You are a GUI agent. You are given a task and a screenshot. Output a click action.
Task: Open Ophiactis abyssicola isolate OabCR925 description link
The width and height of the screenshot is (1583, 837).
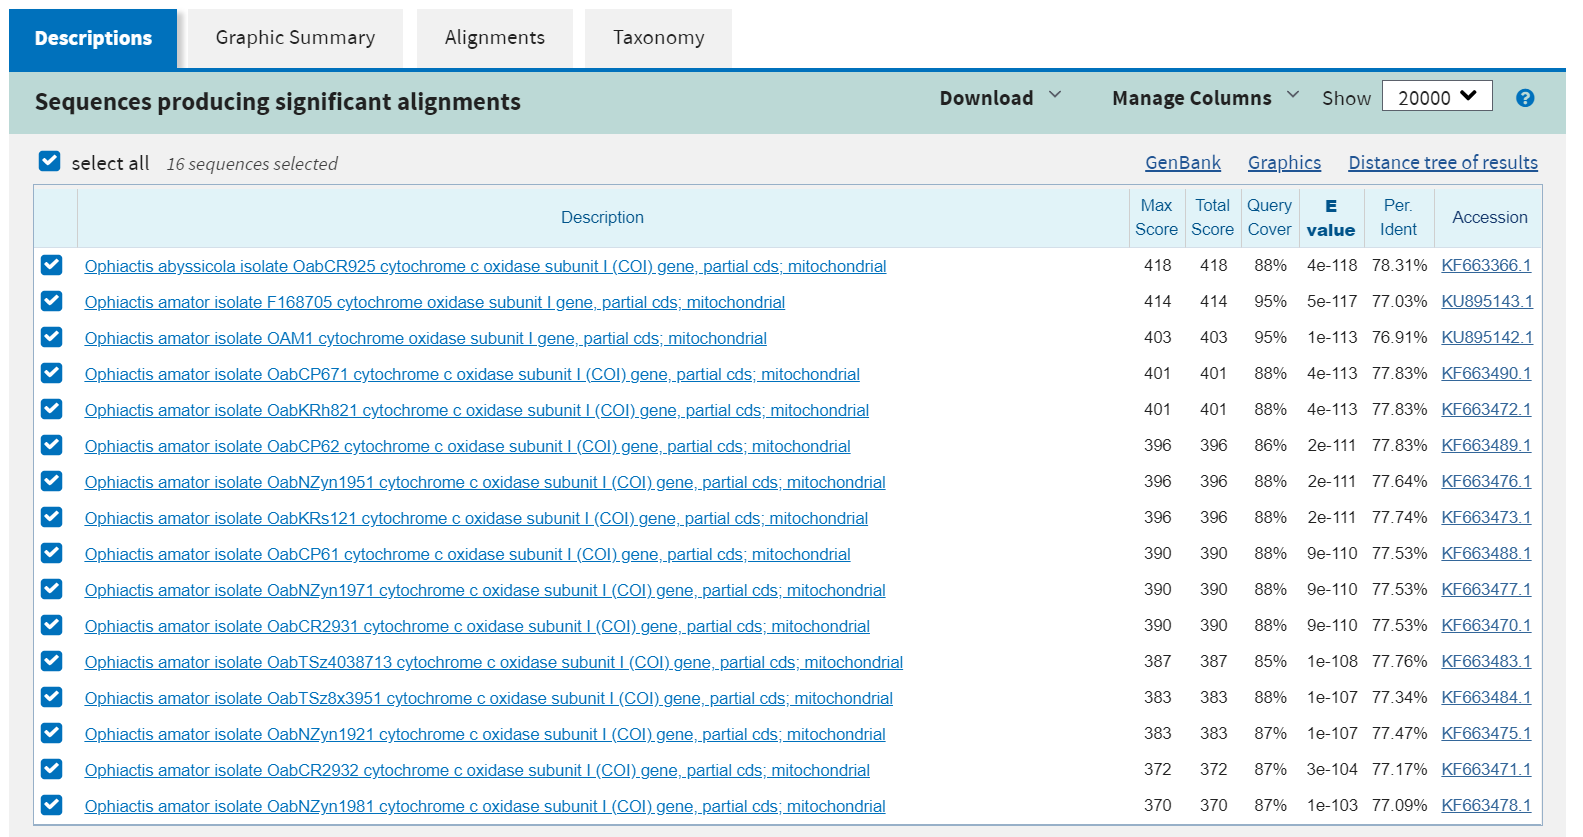(485, 266)
